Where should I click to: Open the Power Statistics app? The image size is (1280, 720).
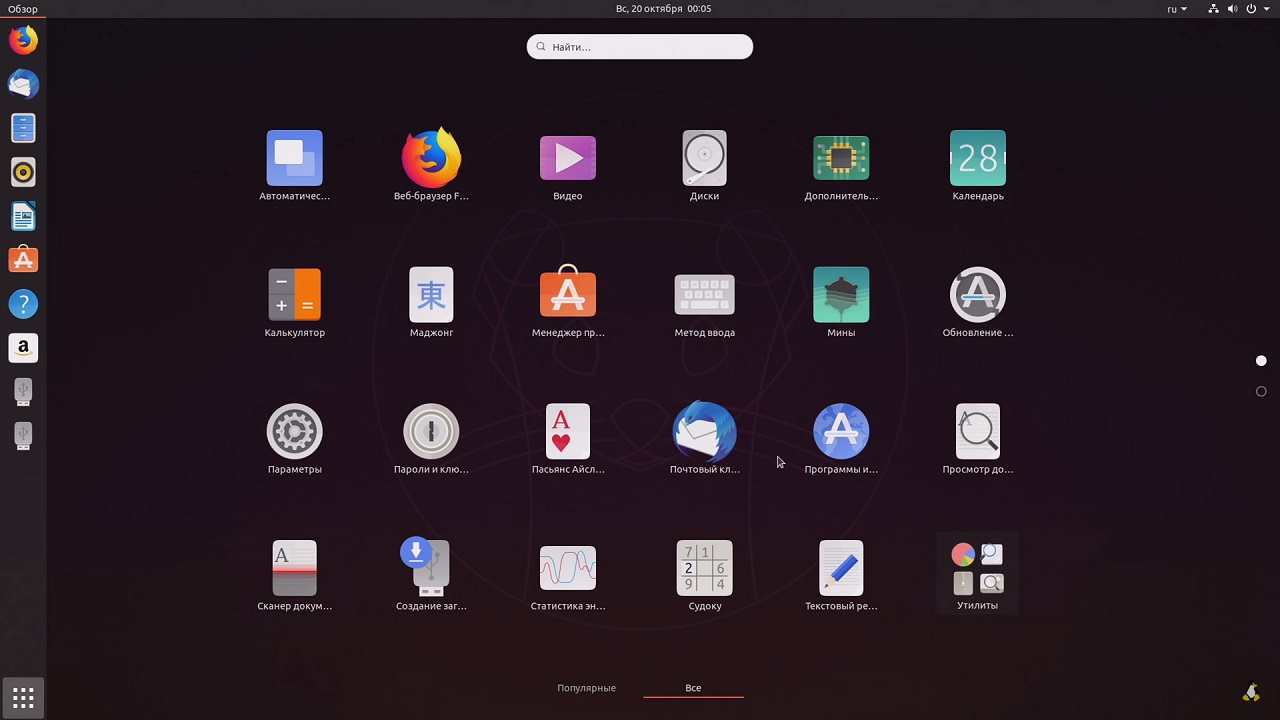click(x=567, y=569)
